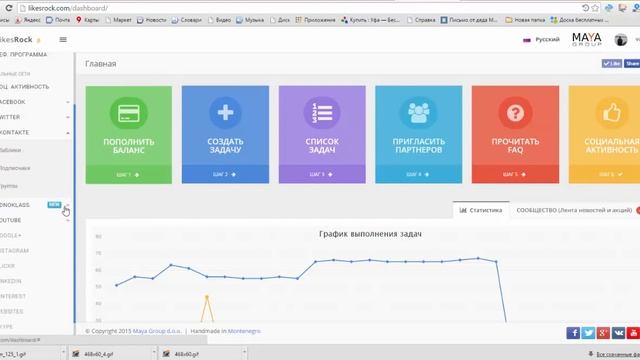Open the Новая папка bookmarks folder
This screenshot has width=640, height=360.
[525, 20]
